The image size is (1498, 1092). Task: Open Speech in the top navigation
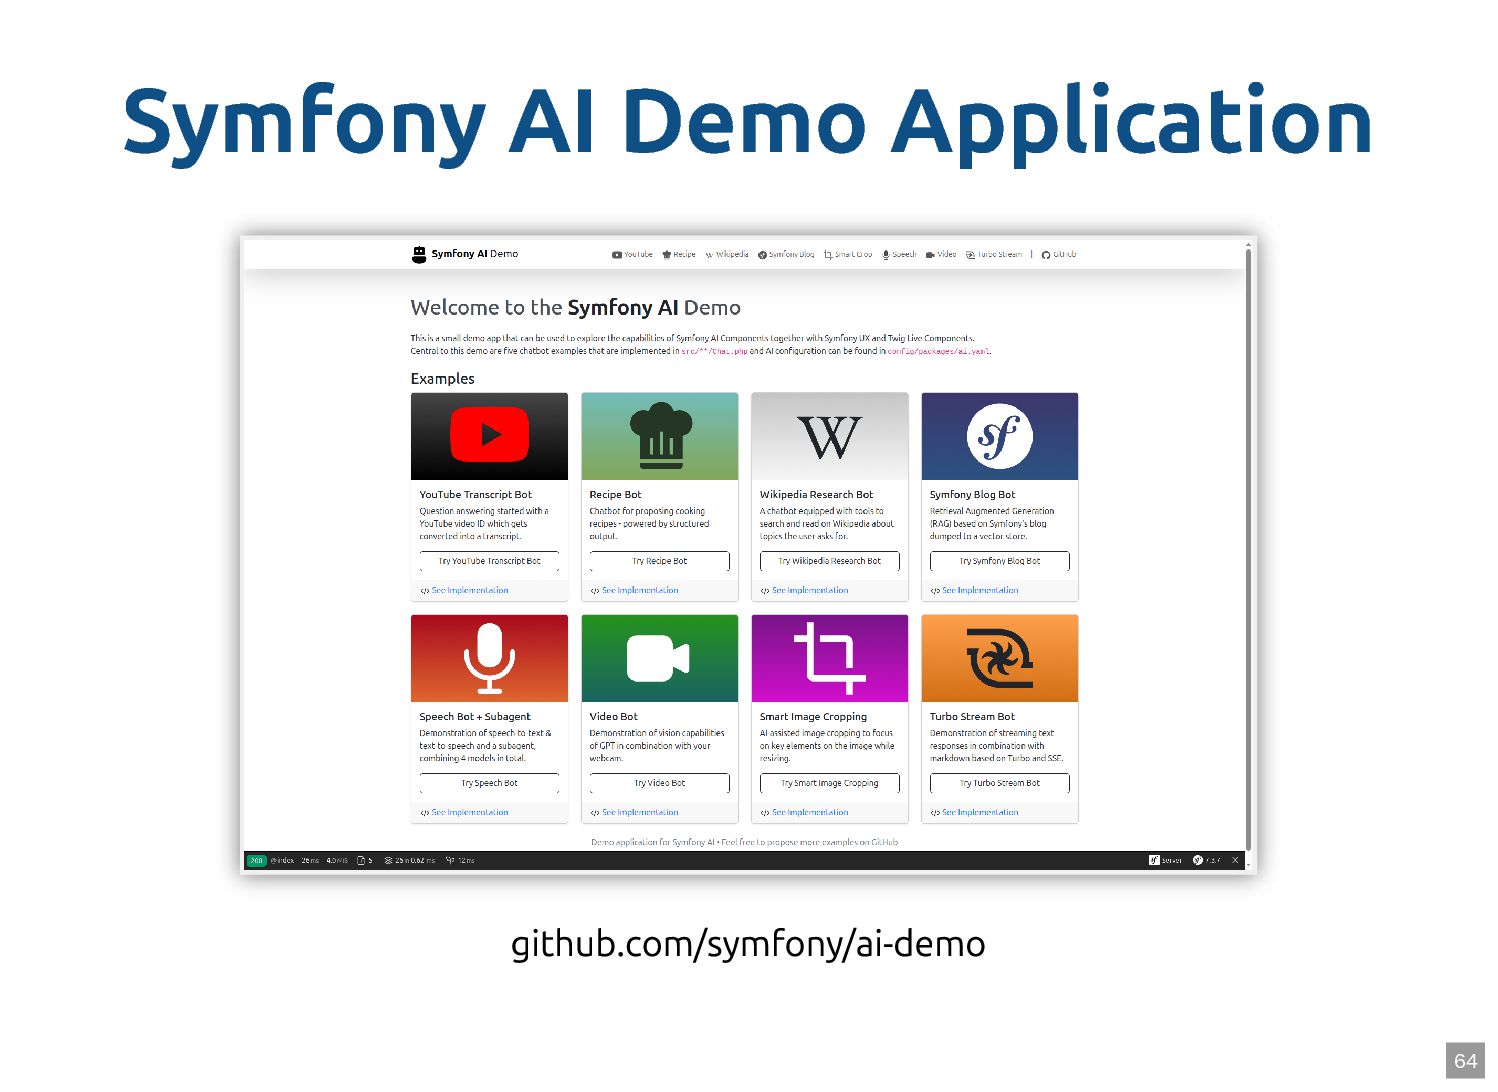point(899,254)
